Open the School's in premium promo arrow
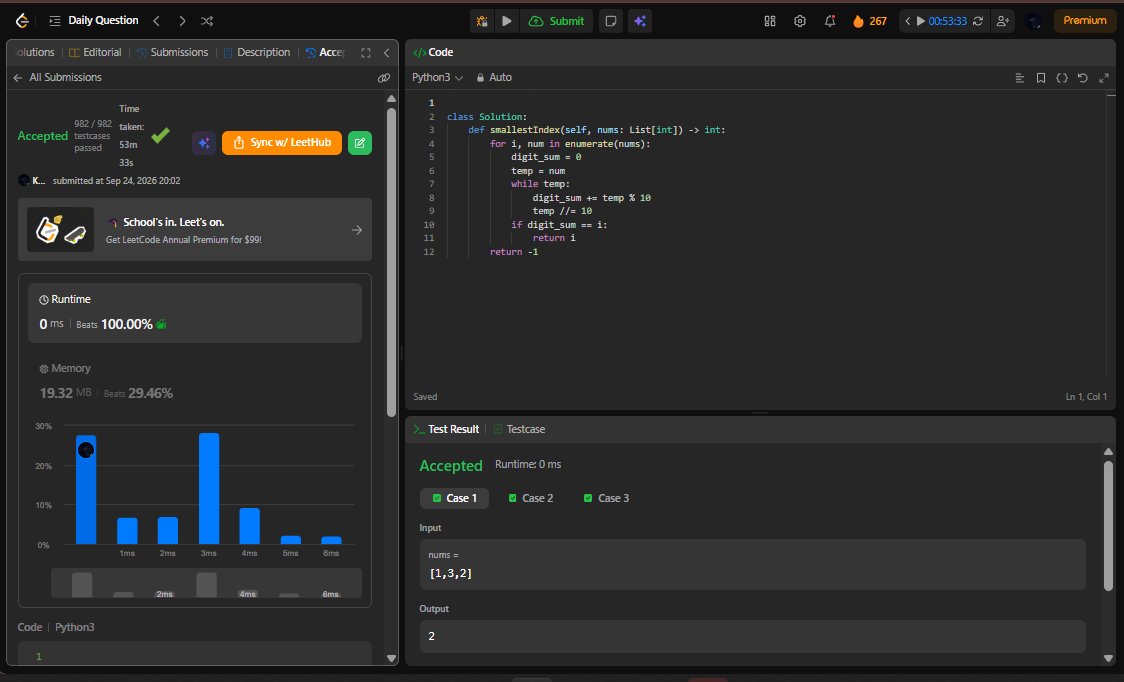Screen dimensions: 1124x682 tap(357, 229)
